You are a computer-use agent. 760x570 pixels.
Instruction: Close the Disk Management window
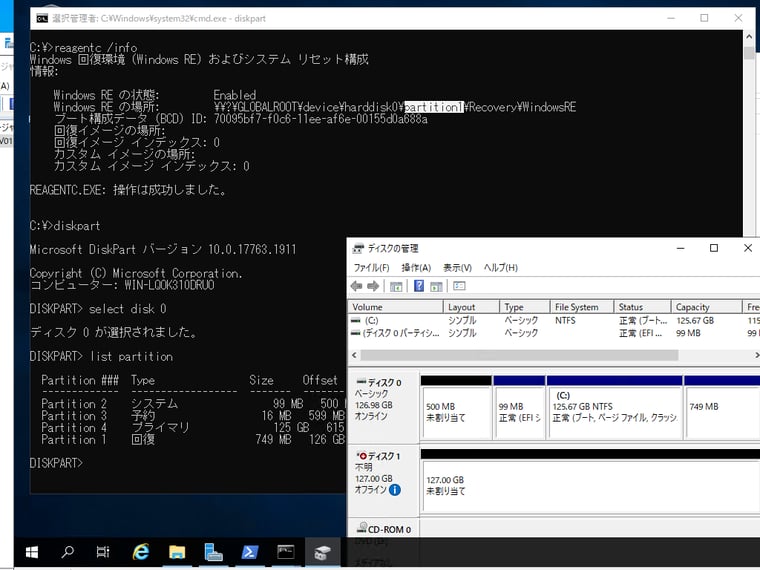point(747,248)
